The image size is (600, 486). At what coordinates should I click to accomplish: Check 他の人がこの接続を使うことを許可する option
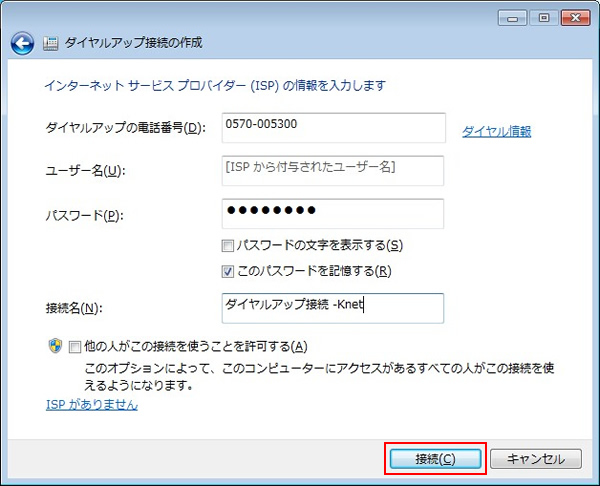[75, 347]
